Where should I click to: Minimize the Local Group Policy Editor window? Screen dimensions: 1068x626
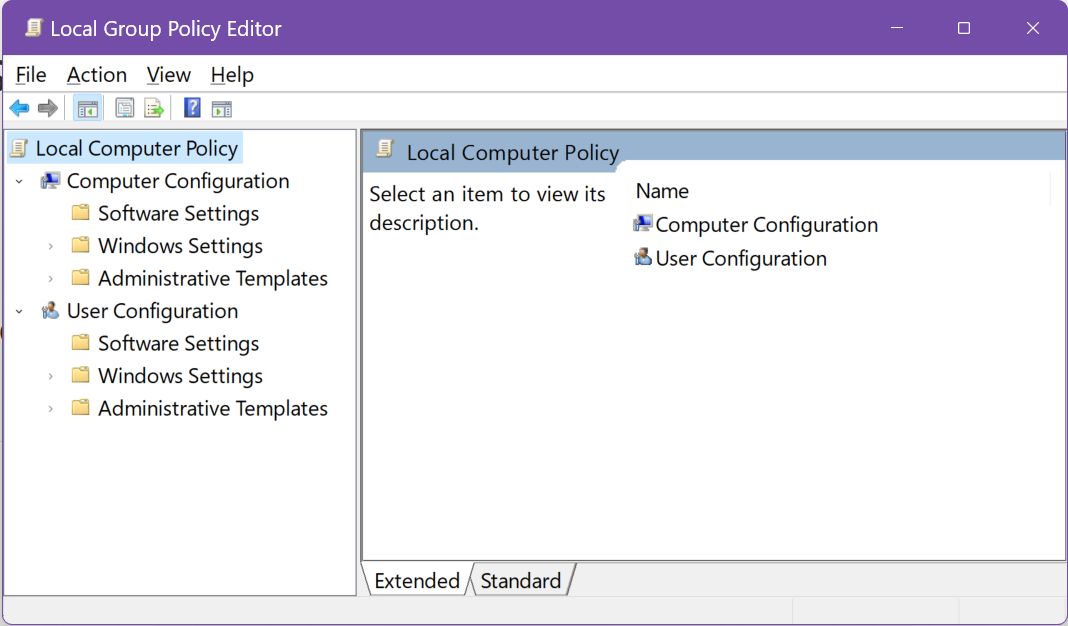click(897, 28)
